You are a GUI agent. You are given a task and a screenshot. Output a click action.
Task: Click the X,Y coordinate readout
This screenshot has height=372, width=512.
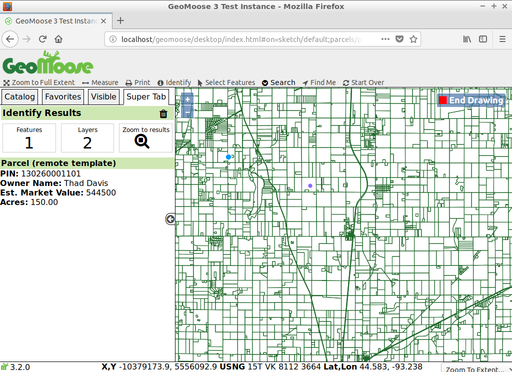[x=159, y=367]
